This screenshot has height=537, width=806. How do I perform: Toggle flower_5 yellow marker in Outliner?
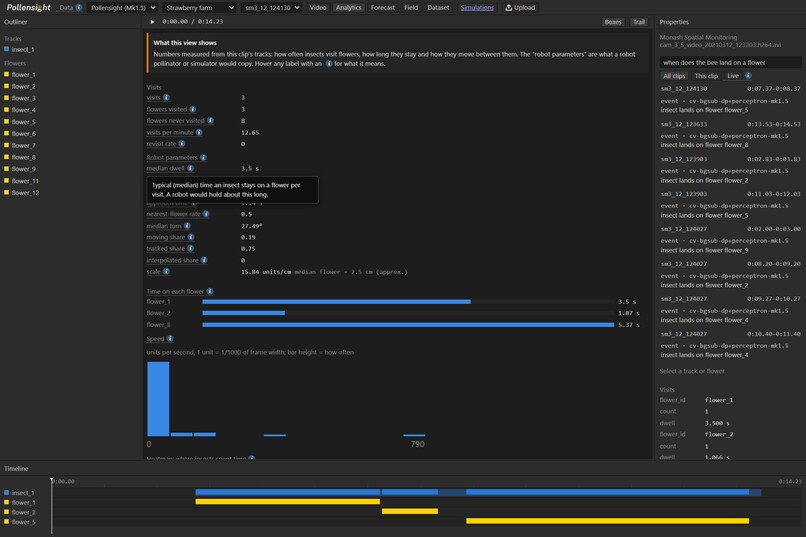[7, 122]
